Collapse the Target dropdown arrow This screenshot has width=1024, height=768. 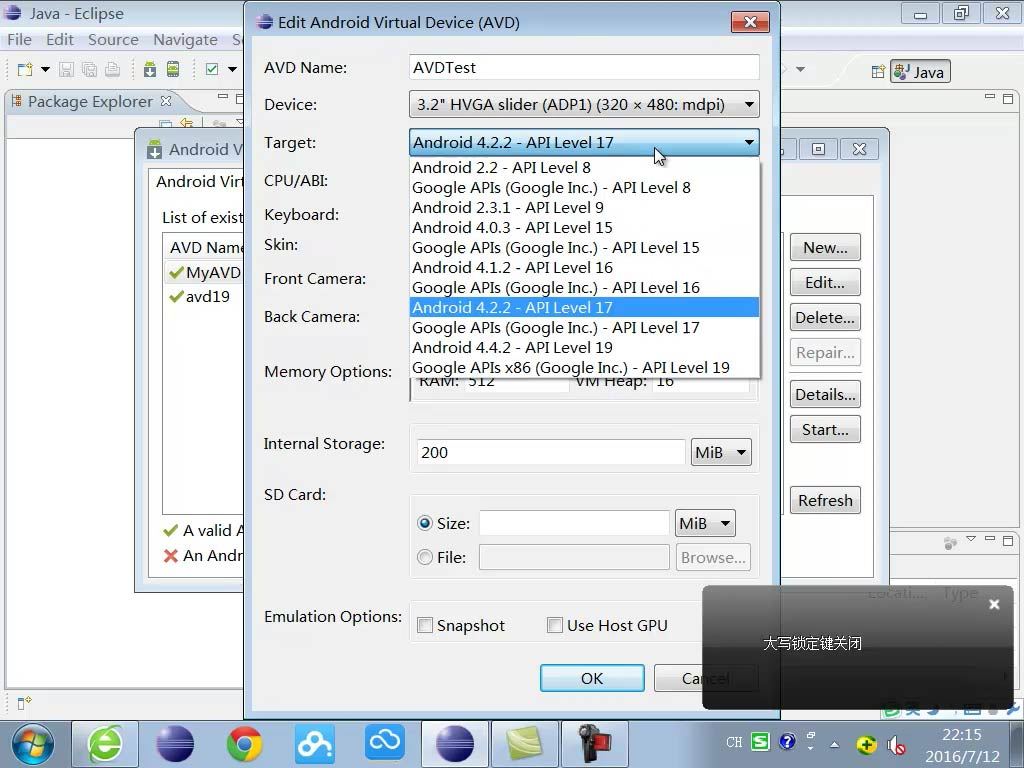749,142
